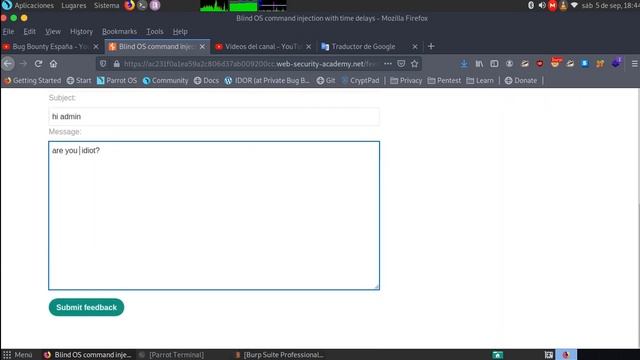Launch Firefox from the top panel icon

tap(129, 5)
